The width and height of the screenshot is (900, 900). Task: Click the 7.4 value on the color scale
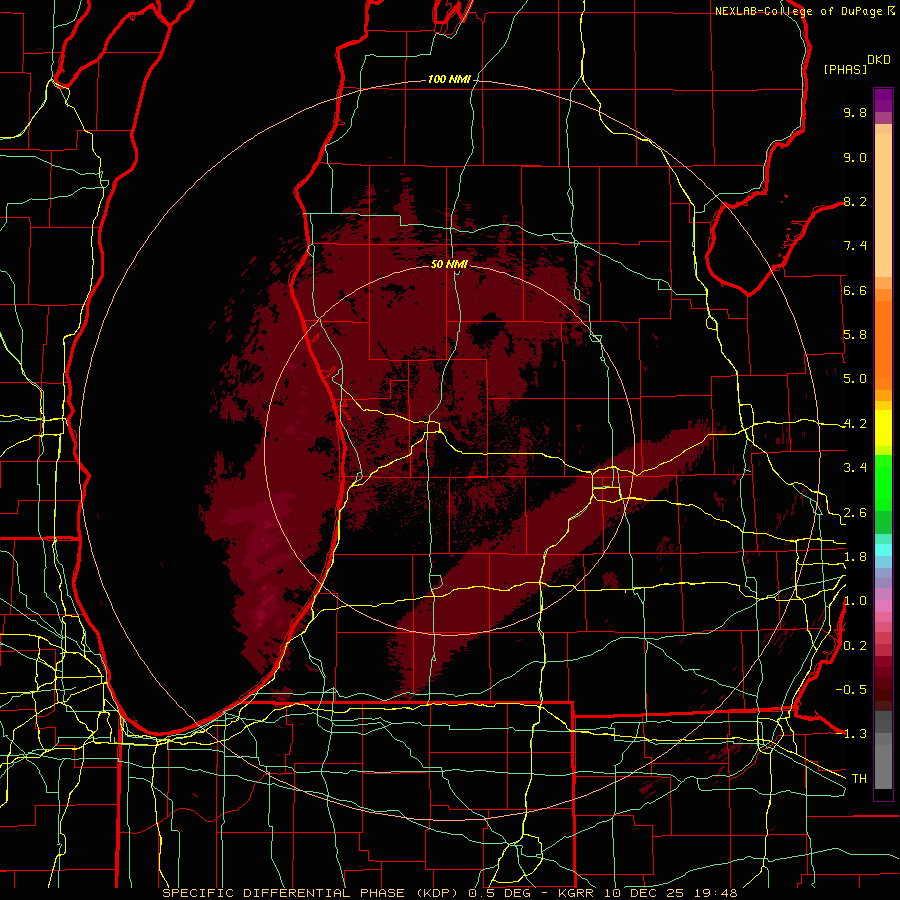tap(855, 246)
